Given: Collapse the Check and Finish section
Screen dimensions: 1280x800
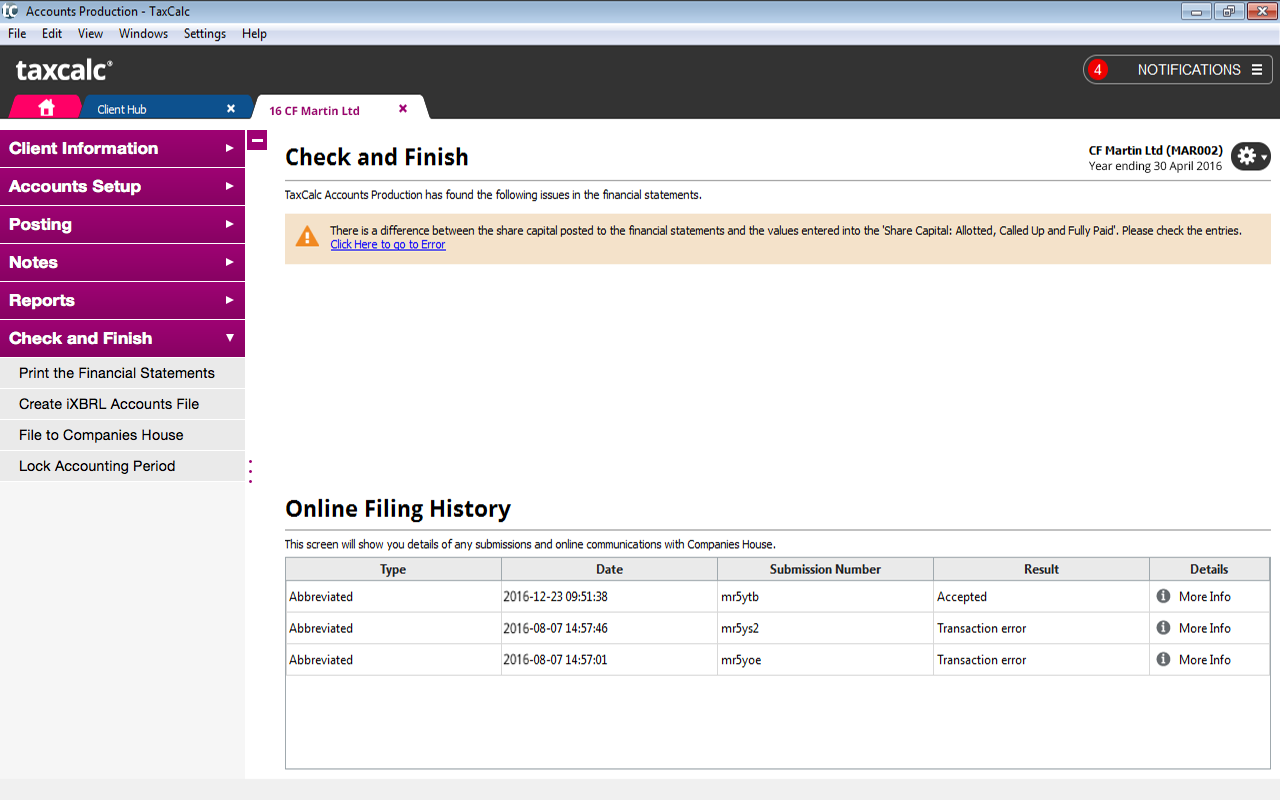Looking at the screenshot, I should coord(122,338).
